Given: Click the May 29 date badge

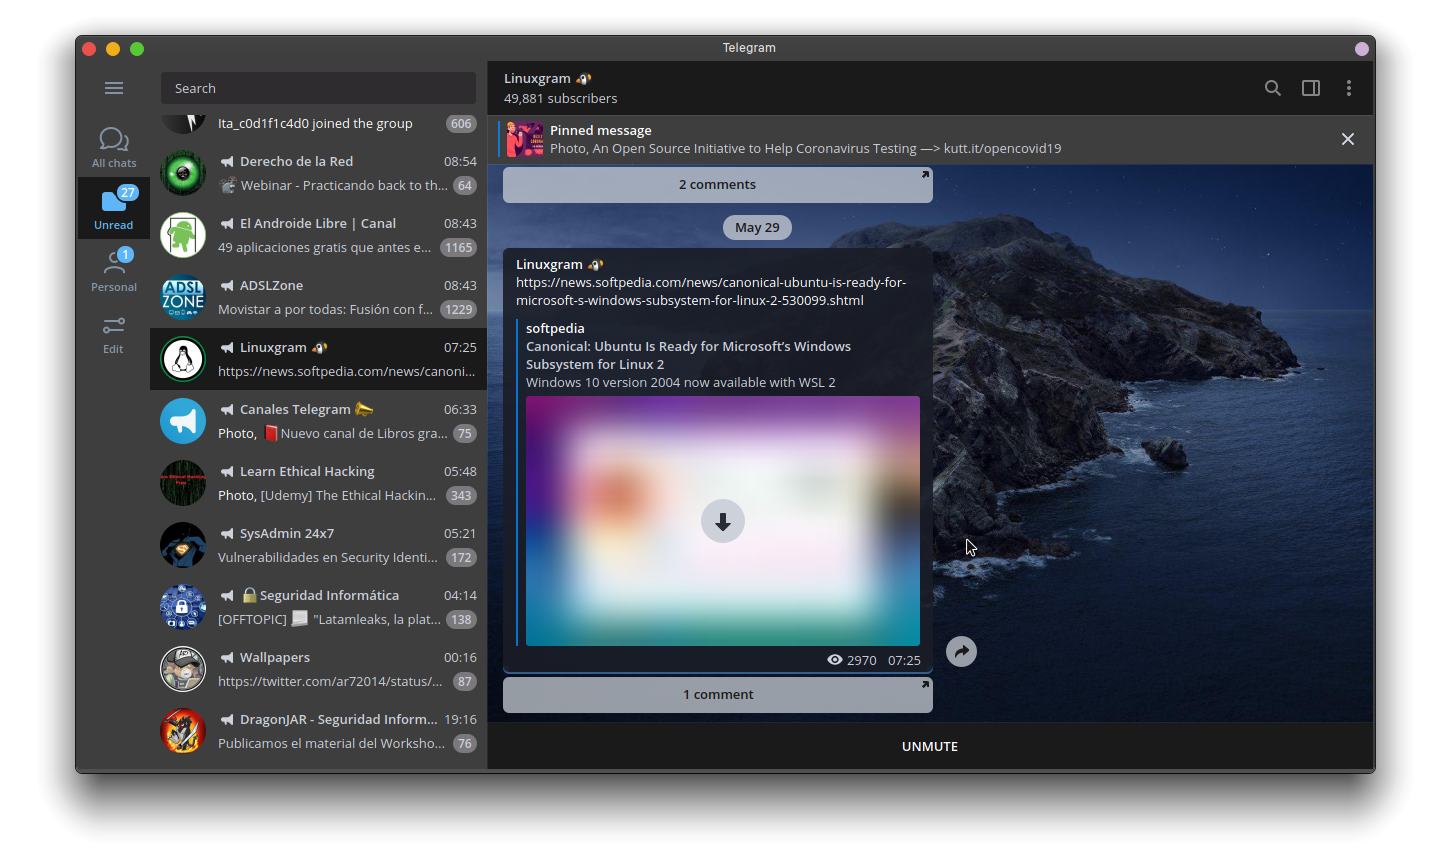Looking at the screenshot, I should pyautogui.click(x=757, y=227).
